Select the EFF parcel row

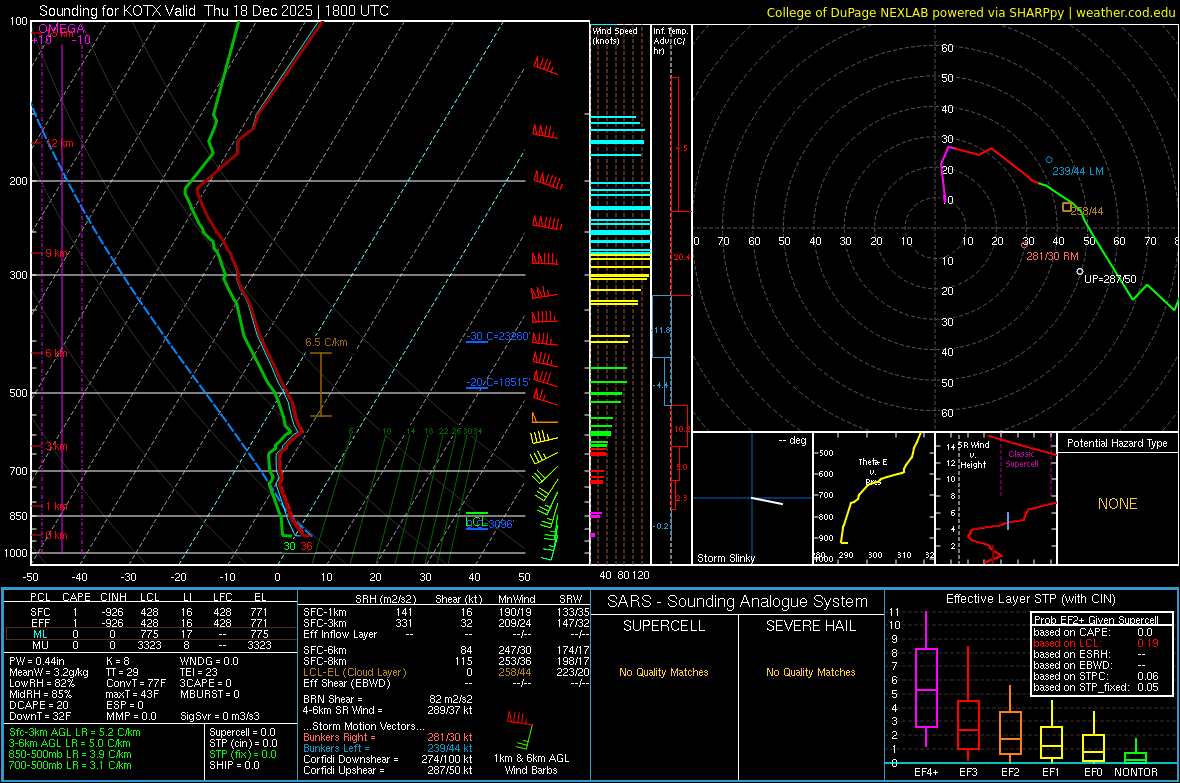[151, 623]
